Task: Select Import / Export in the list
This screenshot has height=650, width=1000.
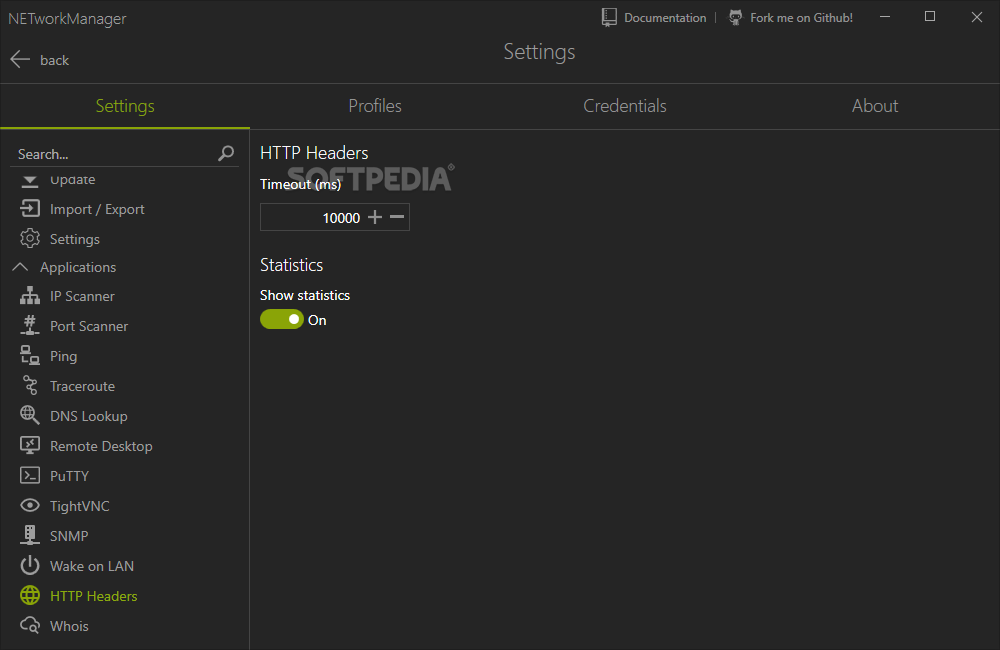Action: coord(97,209)
